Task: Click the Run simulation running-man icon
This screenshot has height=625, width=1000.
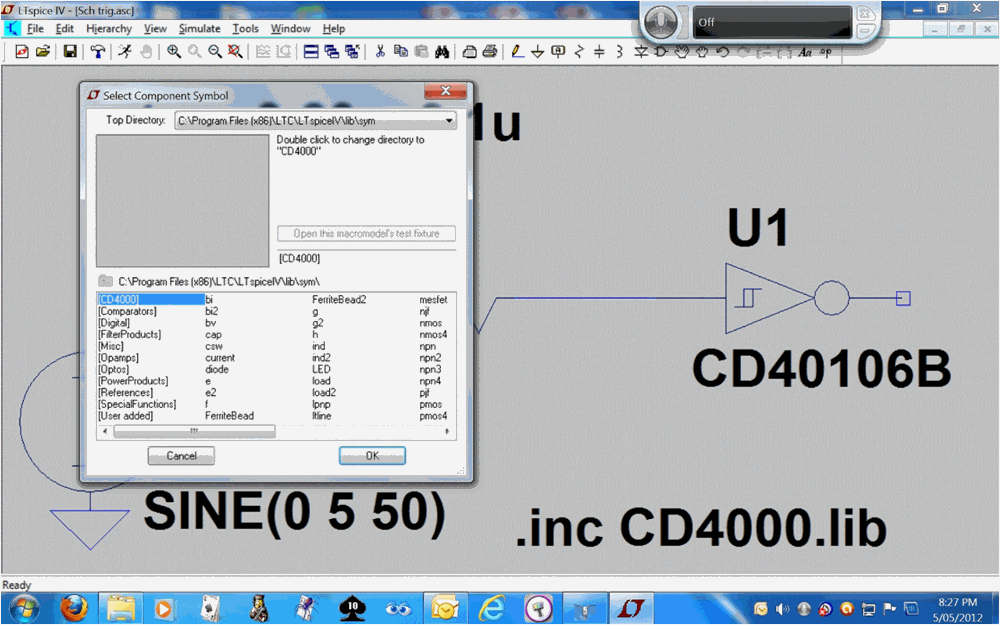Action: pos(124,51)
